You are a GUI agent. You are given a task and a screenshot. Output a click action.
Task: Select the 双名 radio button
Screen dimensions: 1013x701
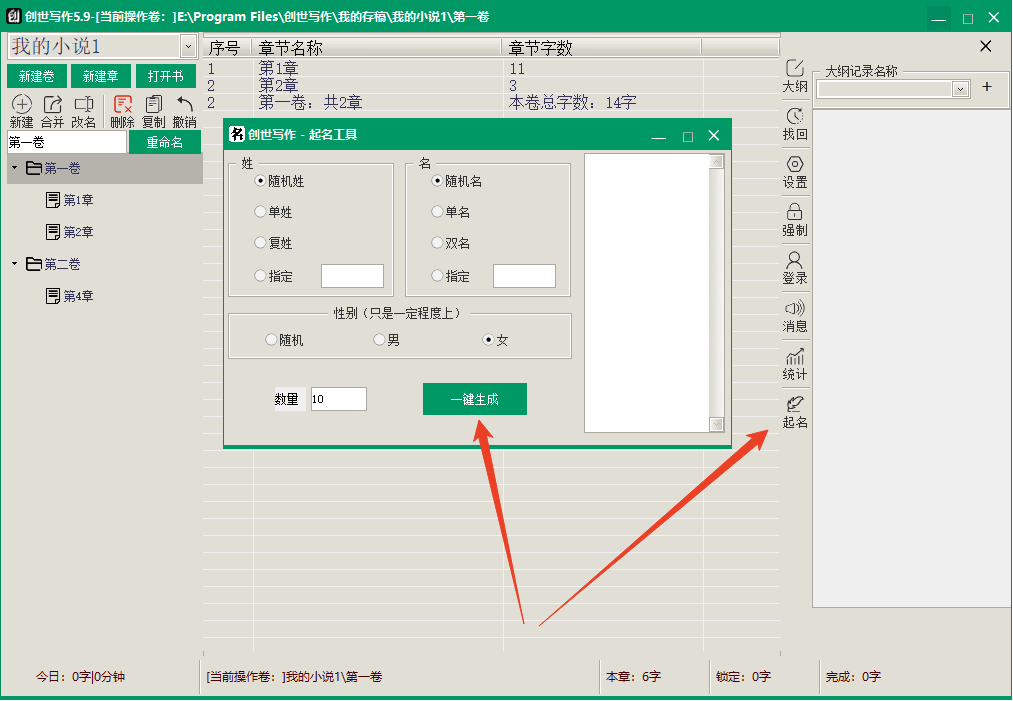coord(437,243)
